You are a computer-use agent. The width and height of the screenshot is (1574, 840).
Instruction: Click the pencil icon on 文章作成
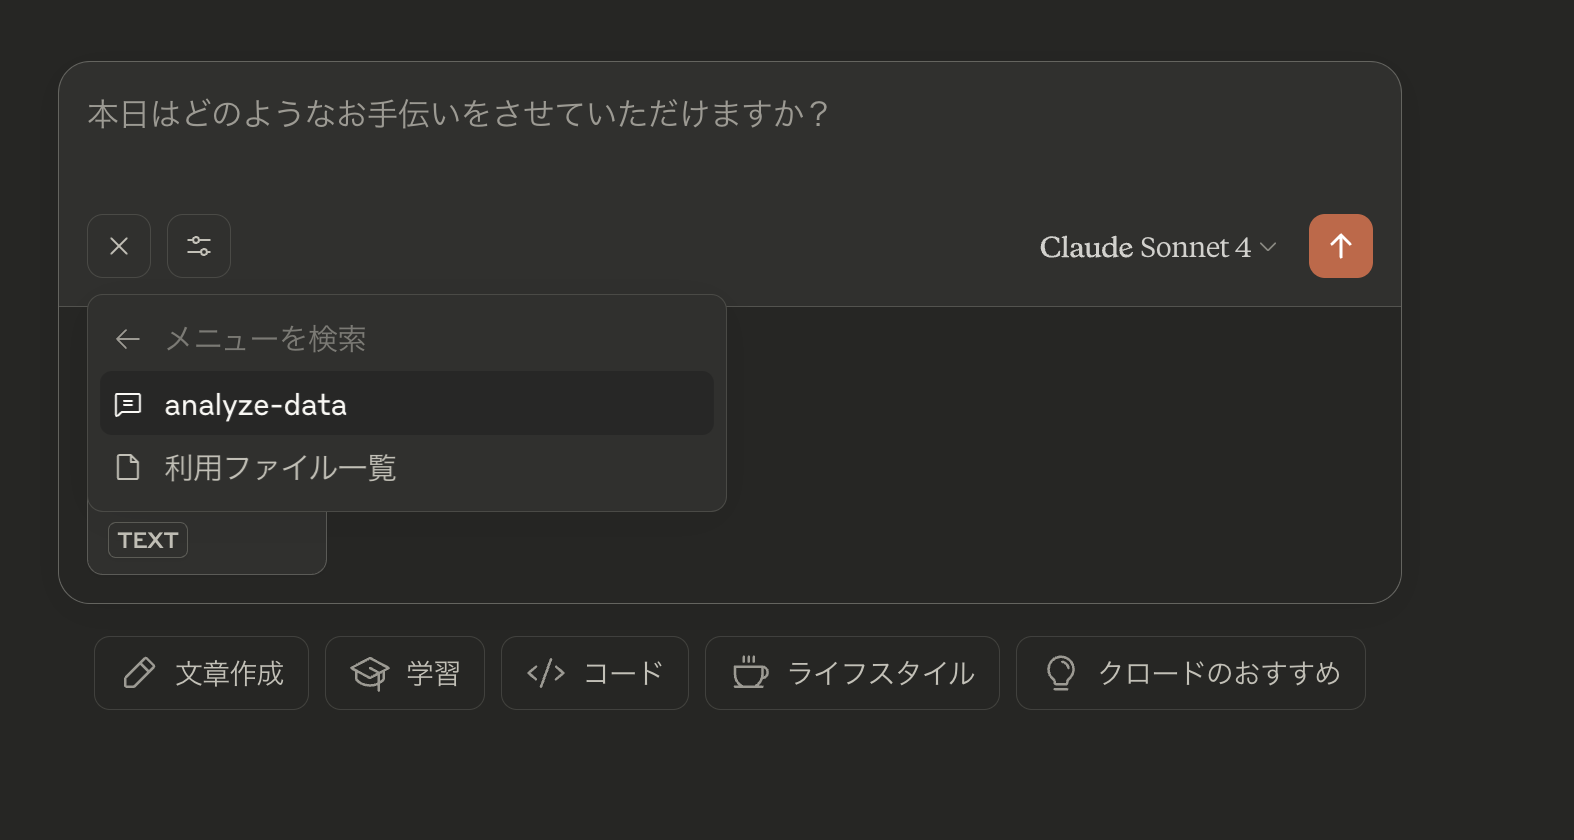(139, 673)
